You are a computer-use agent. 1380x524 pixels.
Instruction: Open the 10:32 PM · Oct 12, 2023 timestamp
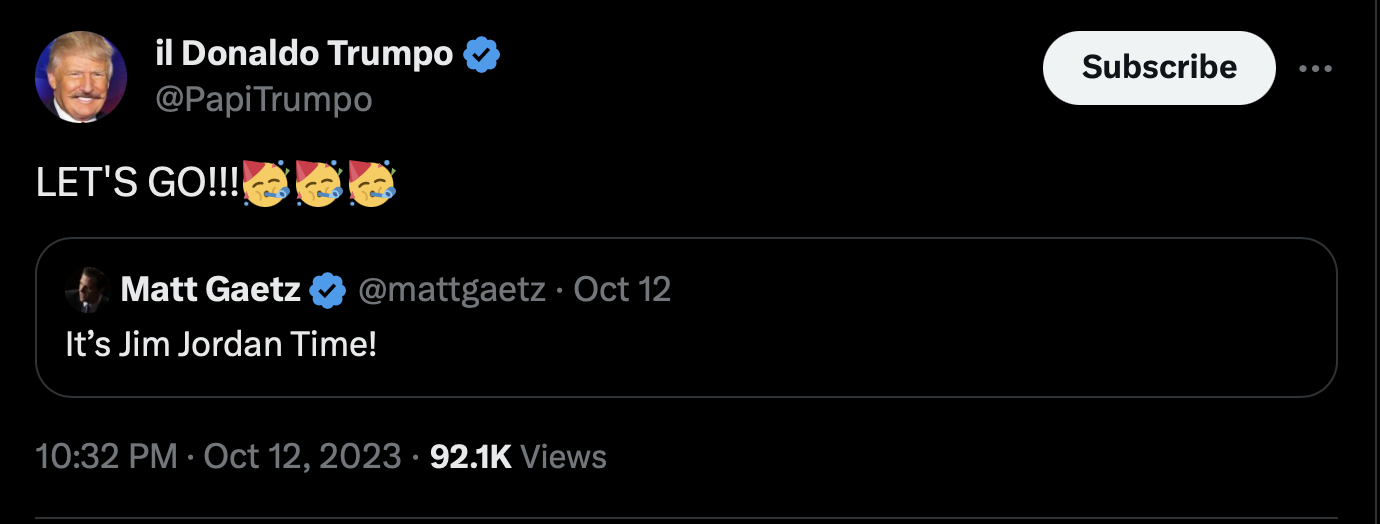(x=218, y=457)
